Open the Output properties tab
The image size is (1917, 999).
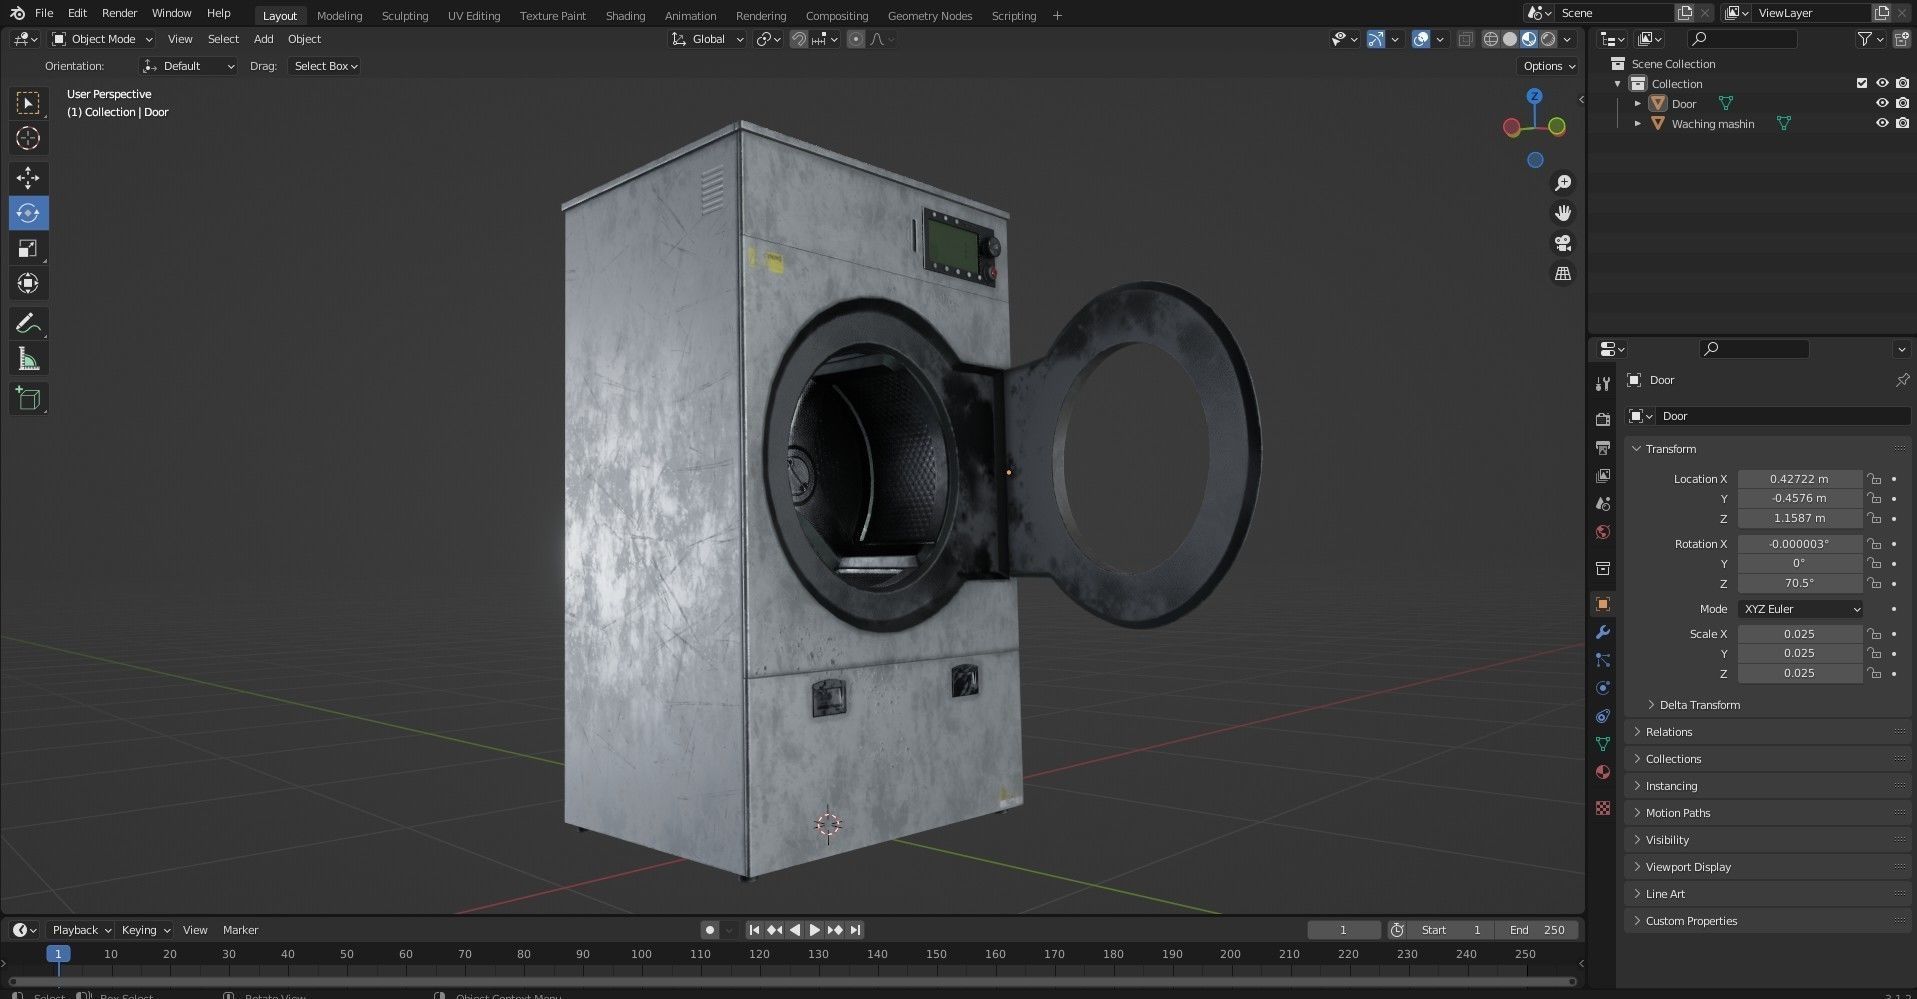pyautogui.click(x=1603, y=447)
